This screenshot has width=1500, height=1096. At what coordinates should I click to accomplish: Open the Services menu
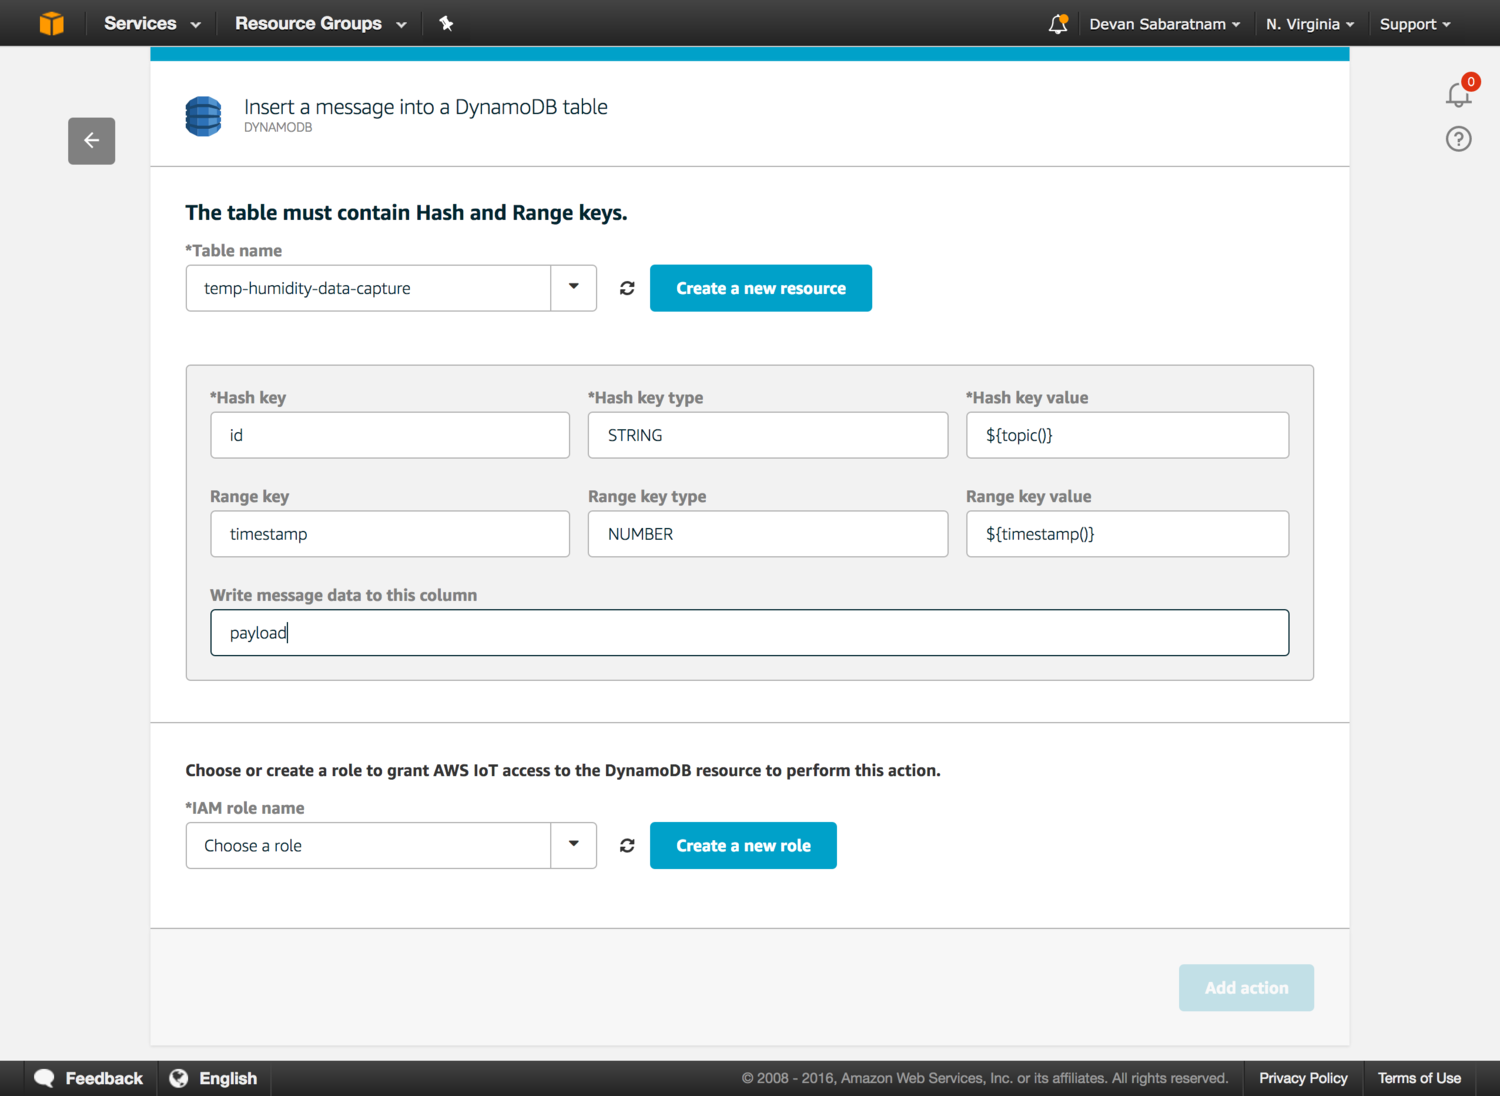point(152,23)
